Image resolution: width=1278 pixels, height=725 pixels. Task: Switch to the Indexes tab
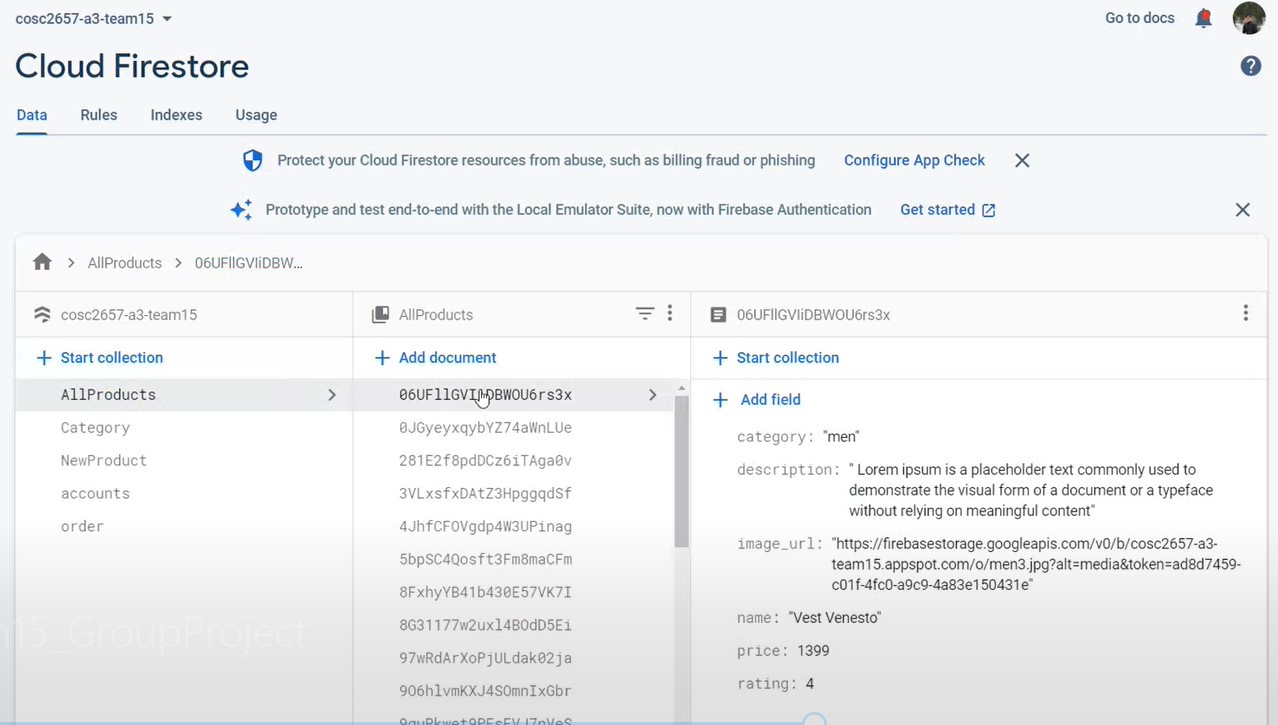[177, 115]
